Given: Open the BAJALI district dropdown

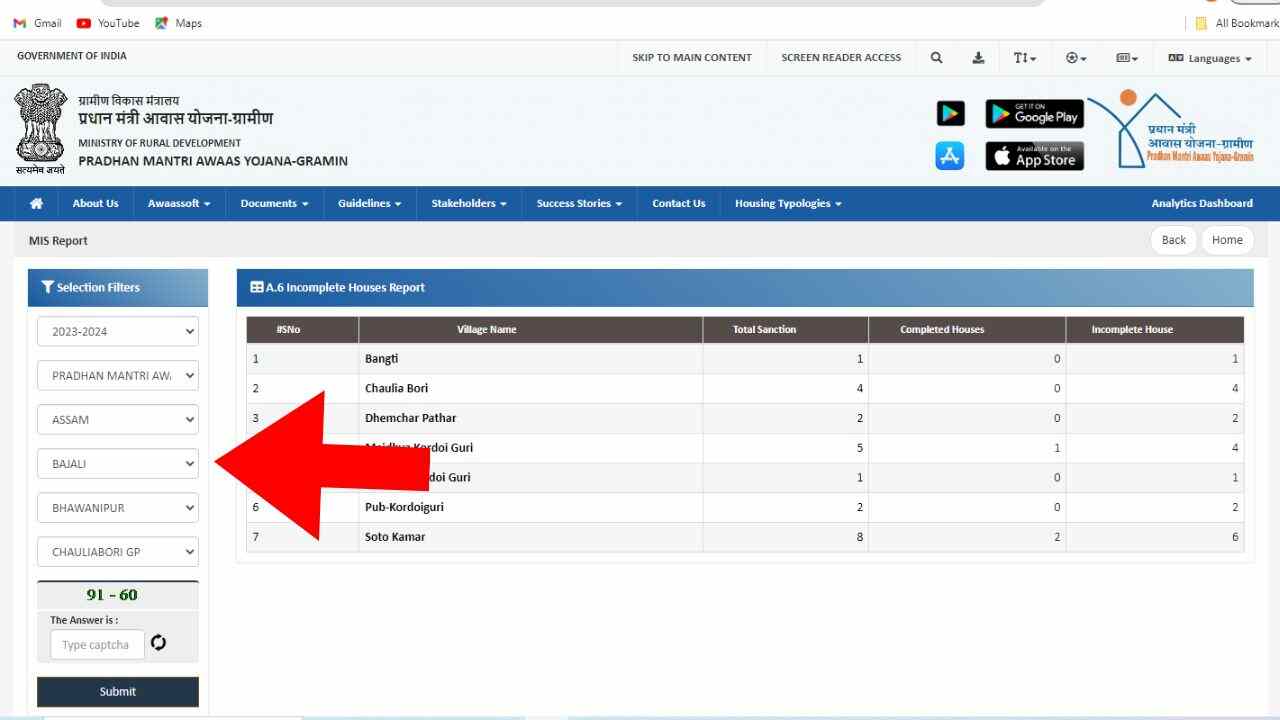Looking at the screenshot, I should [118, 464].
